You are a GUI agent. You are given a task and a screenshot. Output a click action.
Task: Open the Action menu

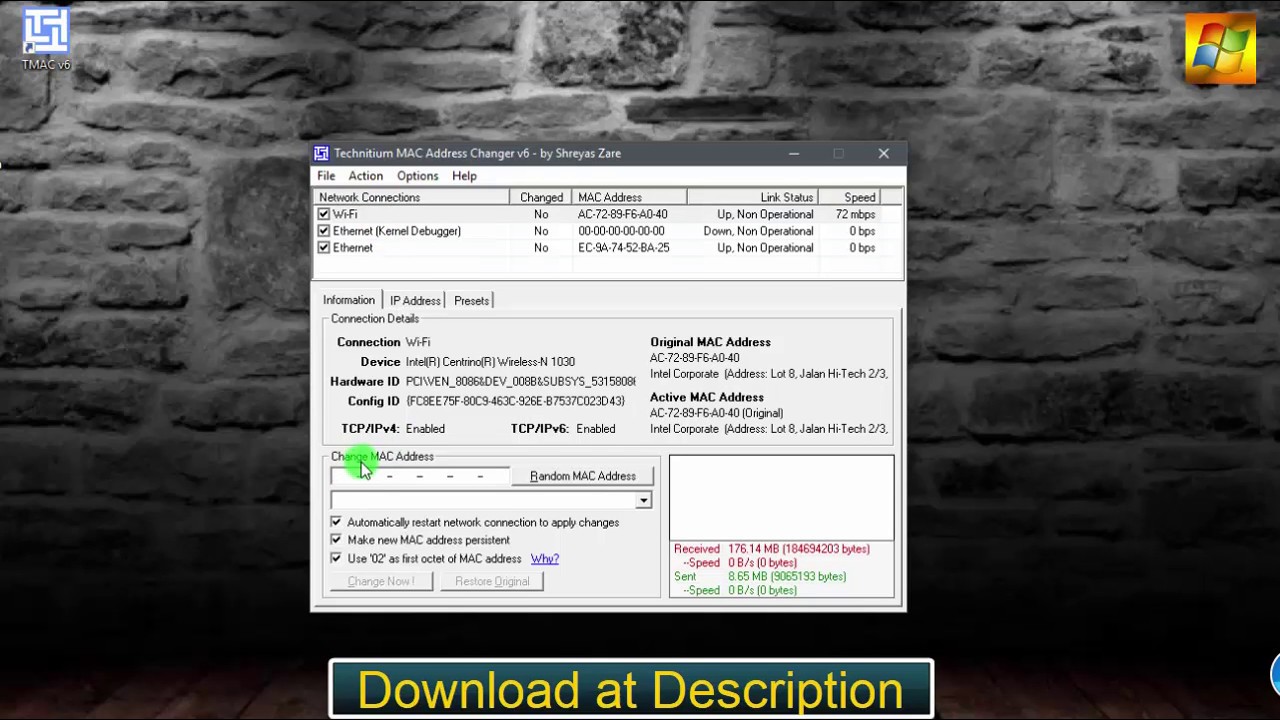(365, 176)
